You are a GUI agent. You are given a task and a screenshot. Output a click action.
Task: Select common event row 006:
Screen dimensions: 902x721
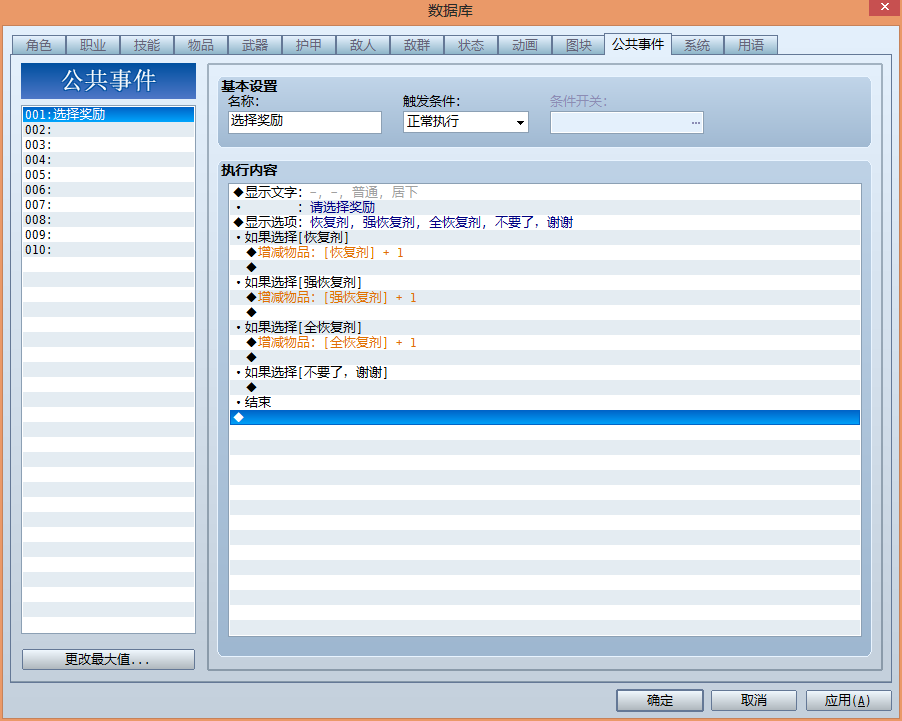point(108,189)
